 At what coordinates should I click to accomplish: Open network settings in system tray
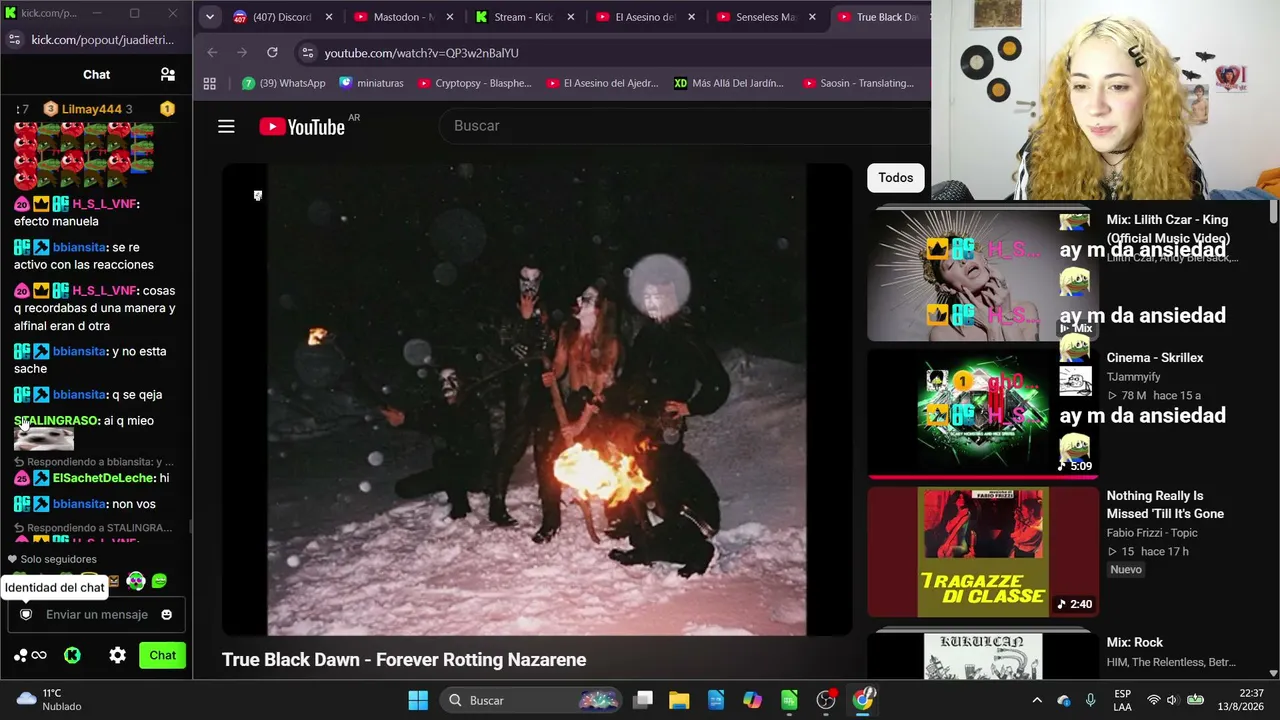click(1154, 700)
